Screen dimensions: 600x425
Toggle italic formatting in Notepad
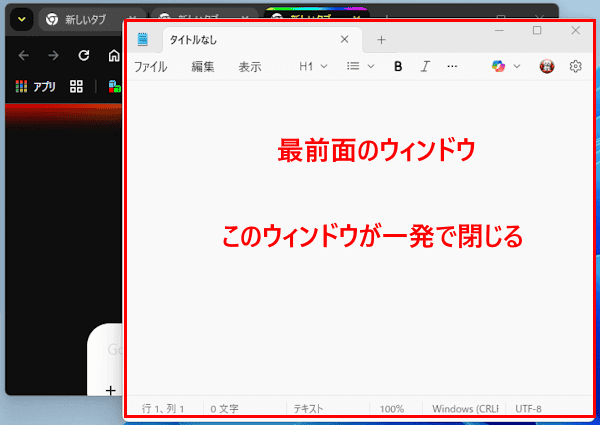tap(425, 67)
